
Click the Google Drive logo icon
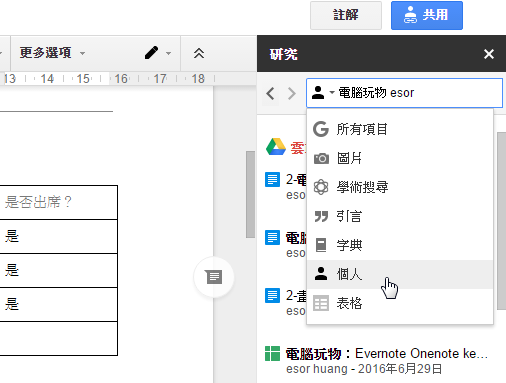pyautogui.click(x=276, y=147)
